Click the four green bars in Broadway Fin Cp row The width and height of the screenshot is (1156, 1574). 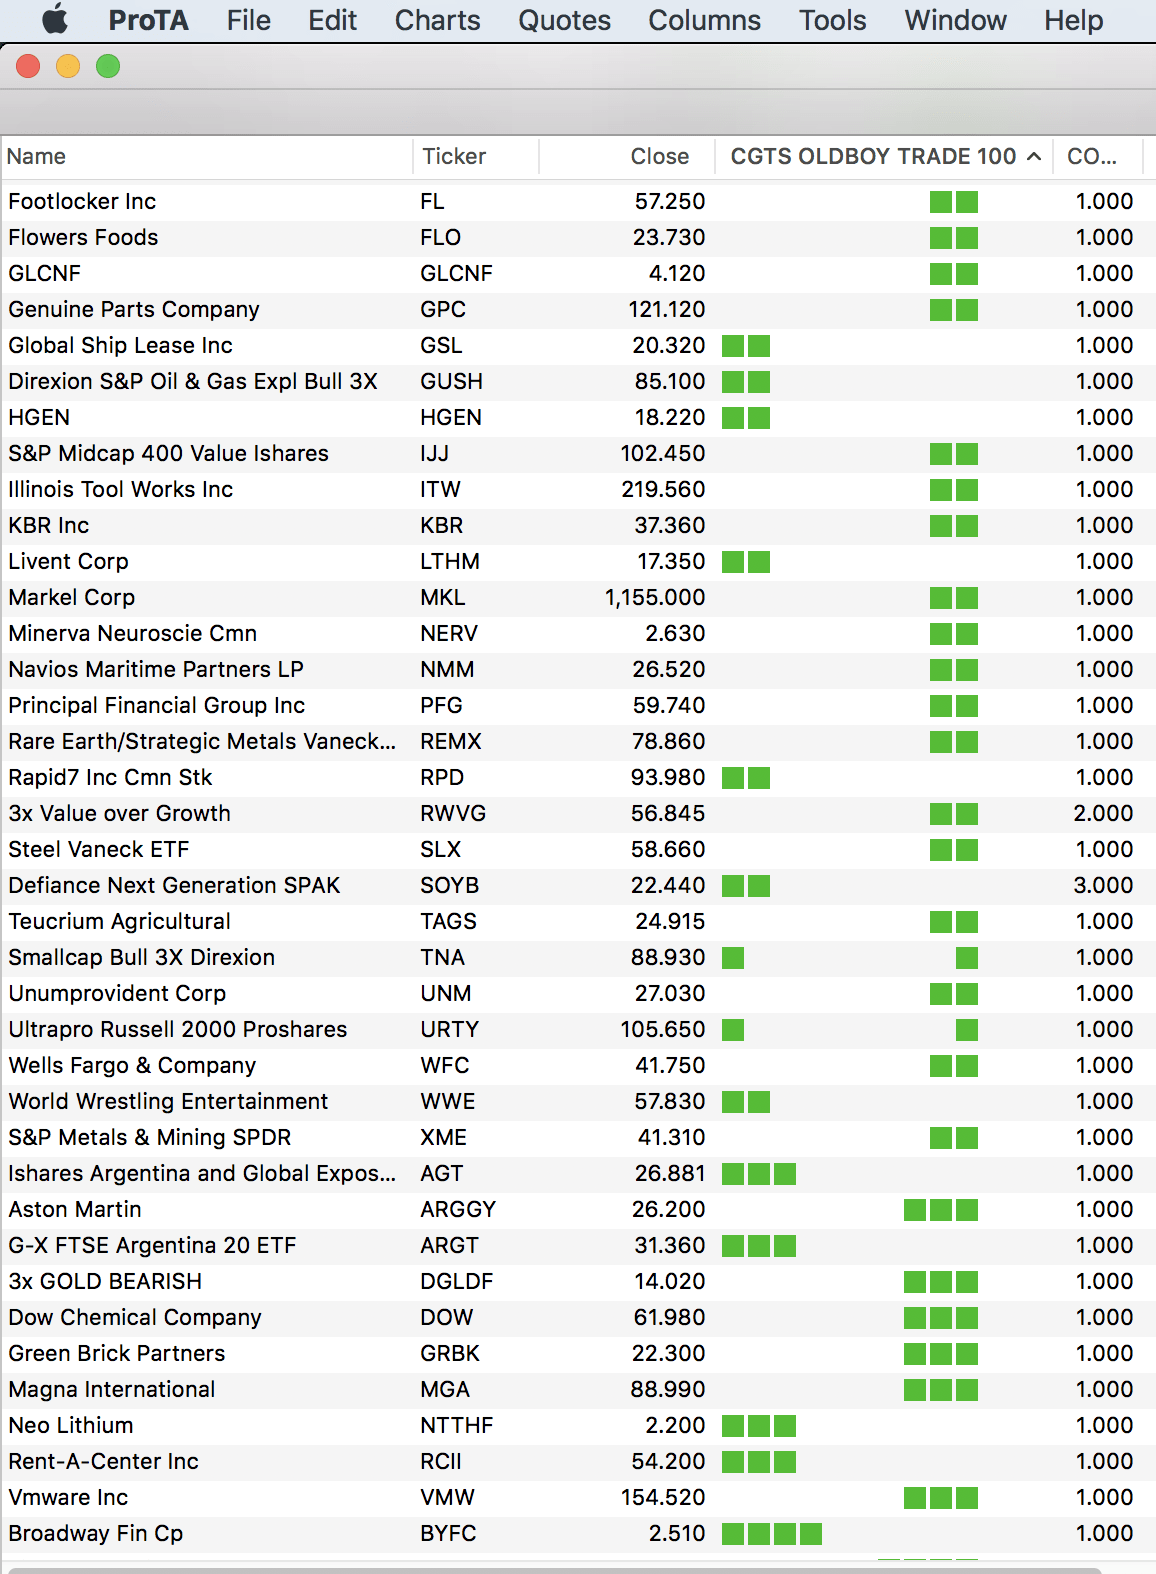772,1534
